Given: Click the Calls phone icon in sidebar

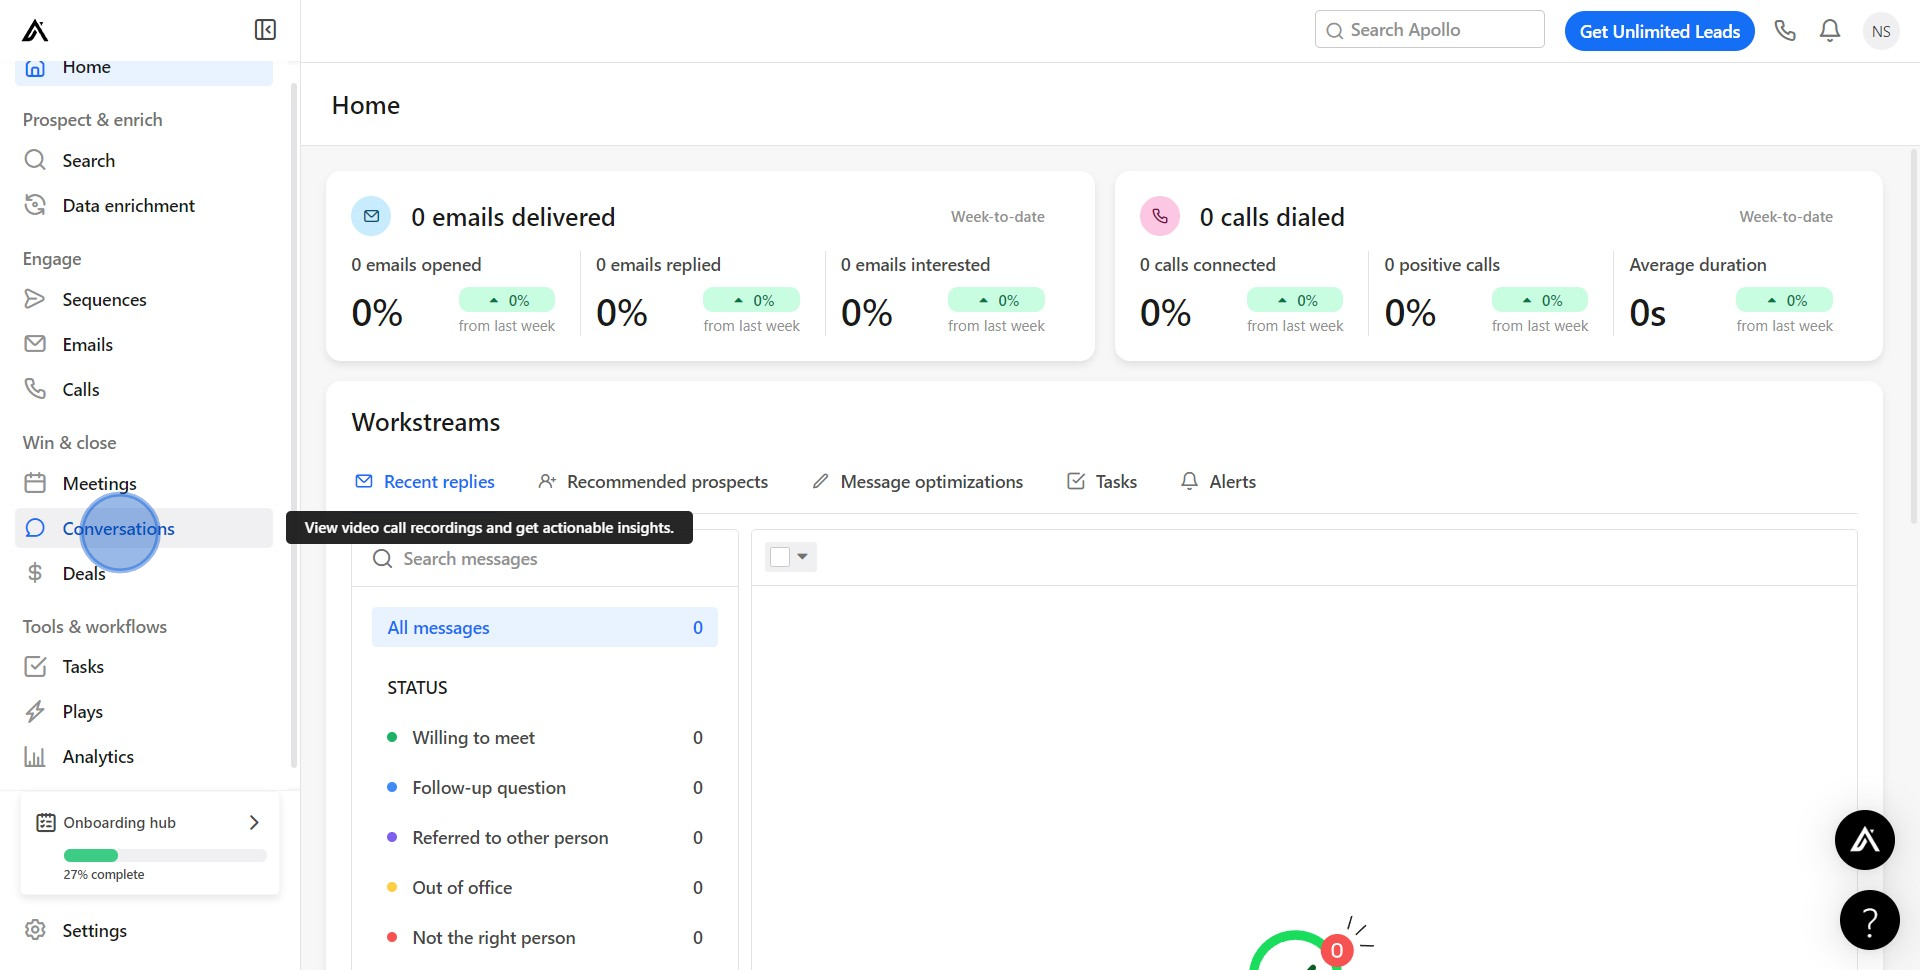Looking at the screenshot, I should pos(35,389).
